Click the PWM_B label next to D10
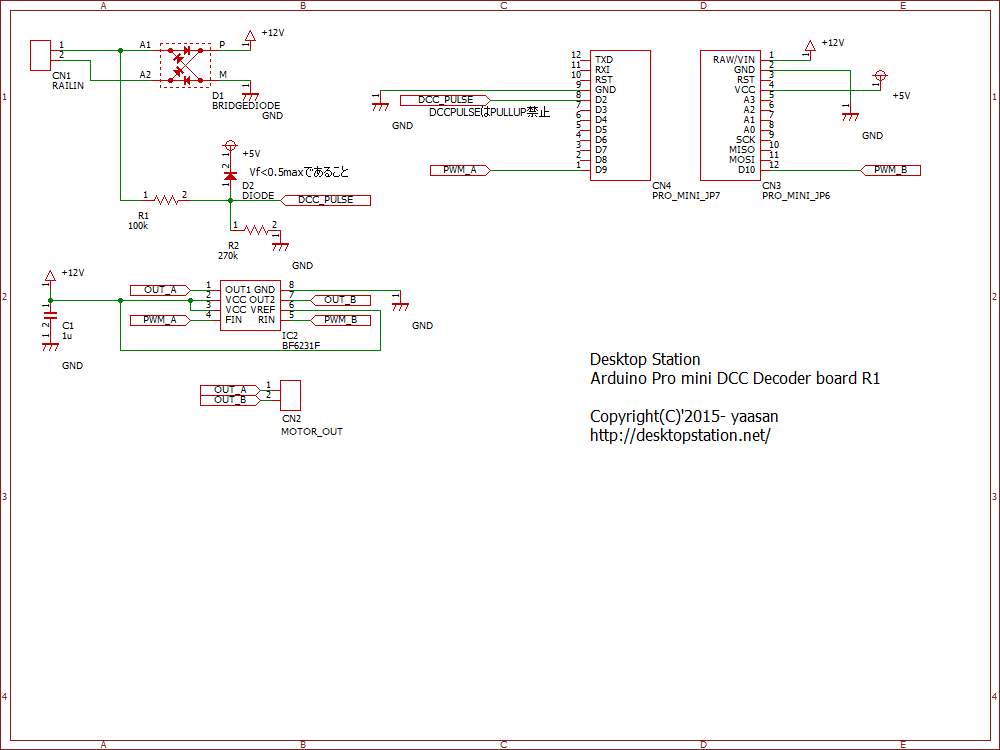This screenshot has height=750, width=1000. pos(890,170)
